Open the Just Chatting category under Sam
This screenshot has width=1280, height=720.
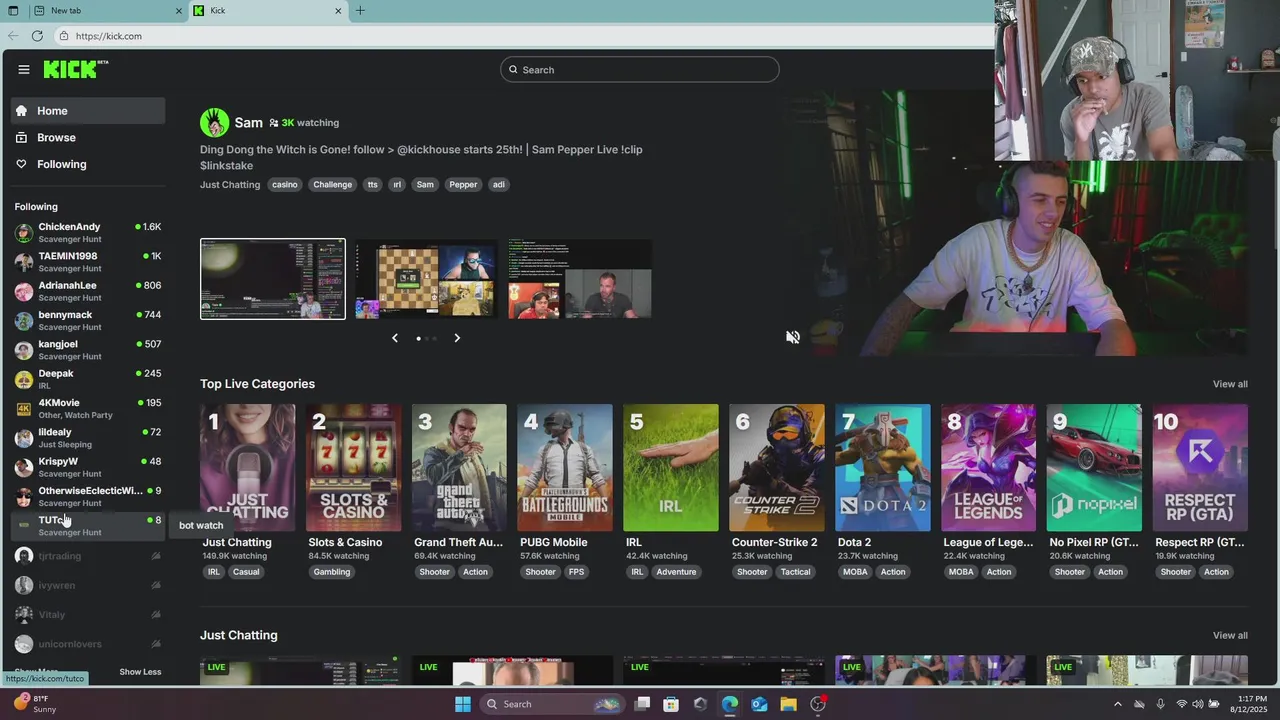point(230,185)
